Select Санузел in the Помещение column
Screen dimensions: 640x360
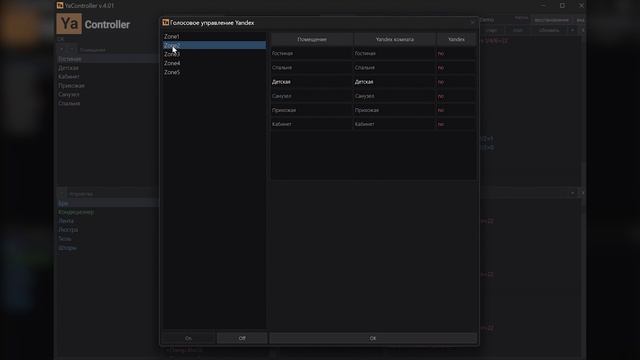click(x=312, y=96)
